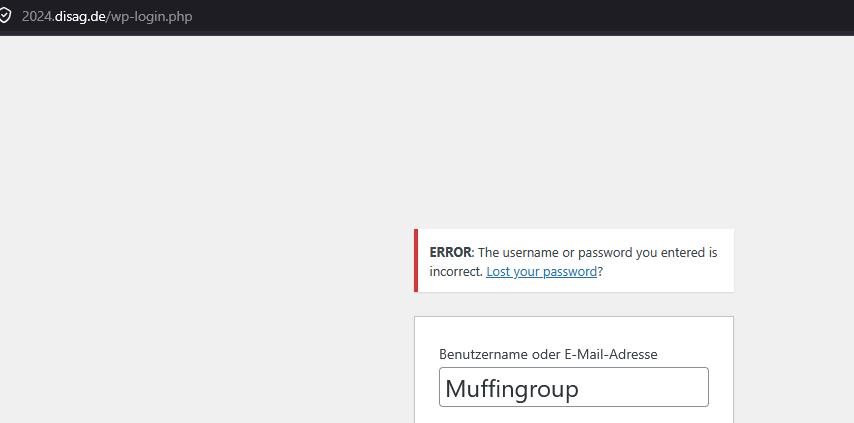Click the blank gray area above the error notice
Image resolution: width=854 pixels, height=423 pixels.
pos(573,150)
